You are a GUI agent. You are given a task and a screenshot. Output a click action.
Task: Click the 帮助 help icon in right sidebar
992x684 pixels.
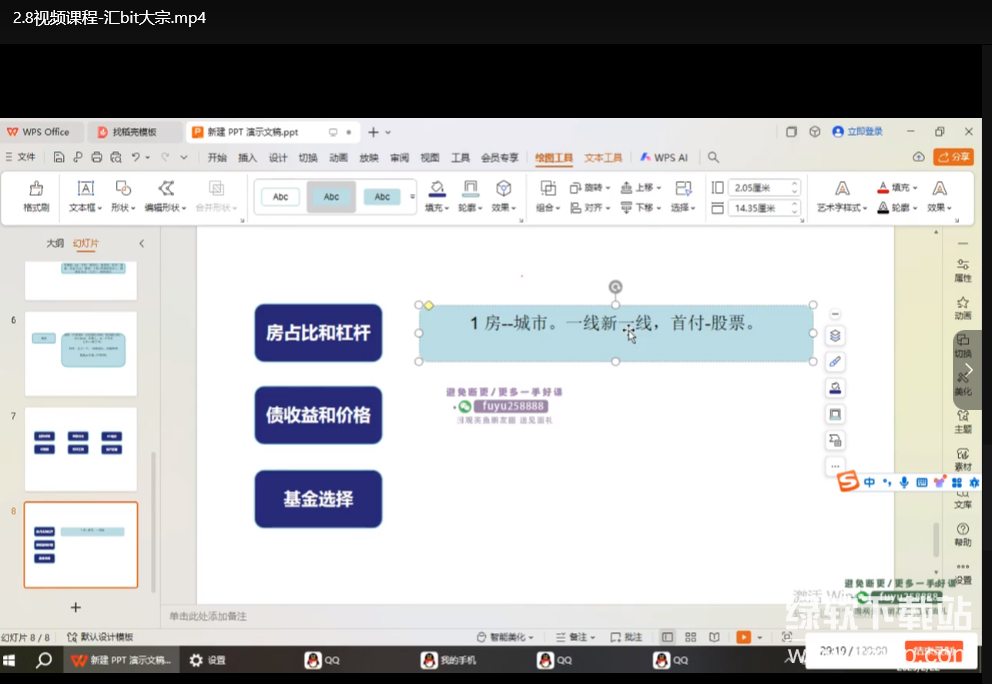pyautogui.click(x=962, y=534)
